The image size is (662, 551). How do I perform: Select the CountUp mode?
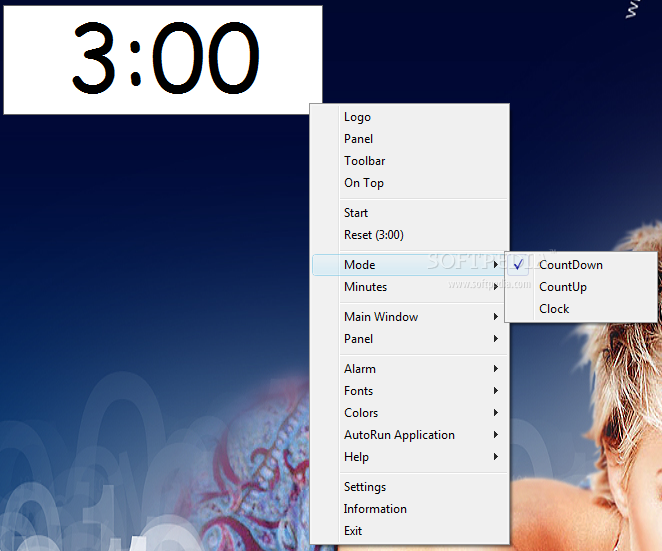pos(581,287)
